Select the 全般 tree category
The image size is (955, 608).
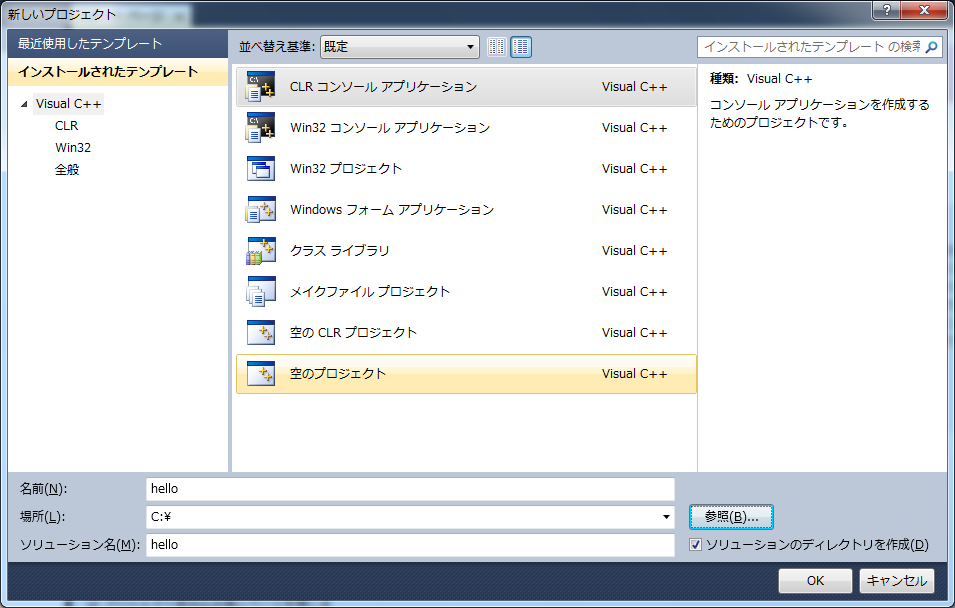tap(67, 169)
